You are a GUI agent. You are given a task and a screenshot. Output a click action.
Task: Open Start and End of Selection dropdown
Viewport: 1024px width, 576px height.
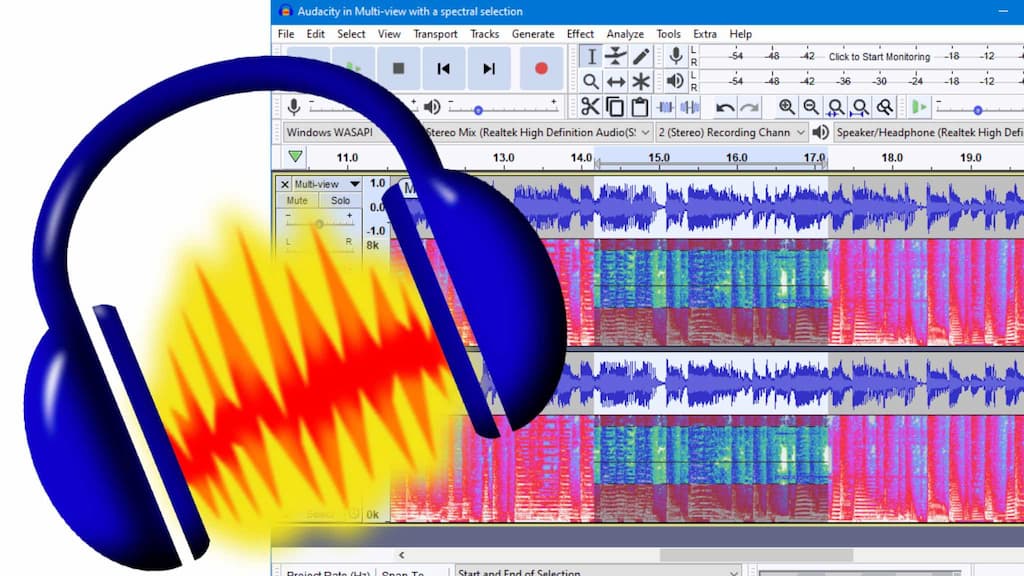pos(598,571)
